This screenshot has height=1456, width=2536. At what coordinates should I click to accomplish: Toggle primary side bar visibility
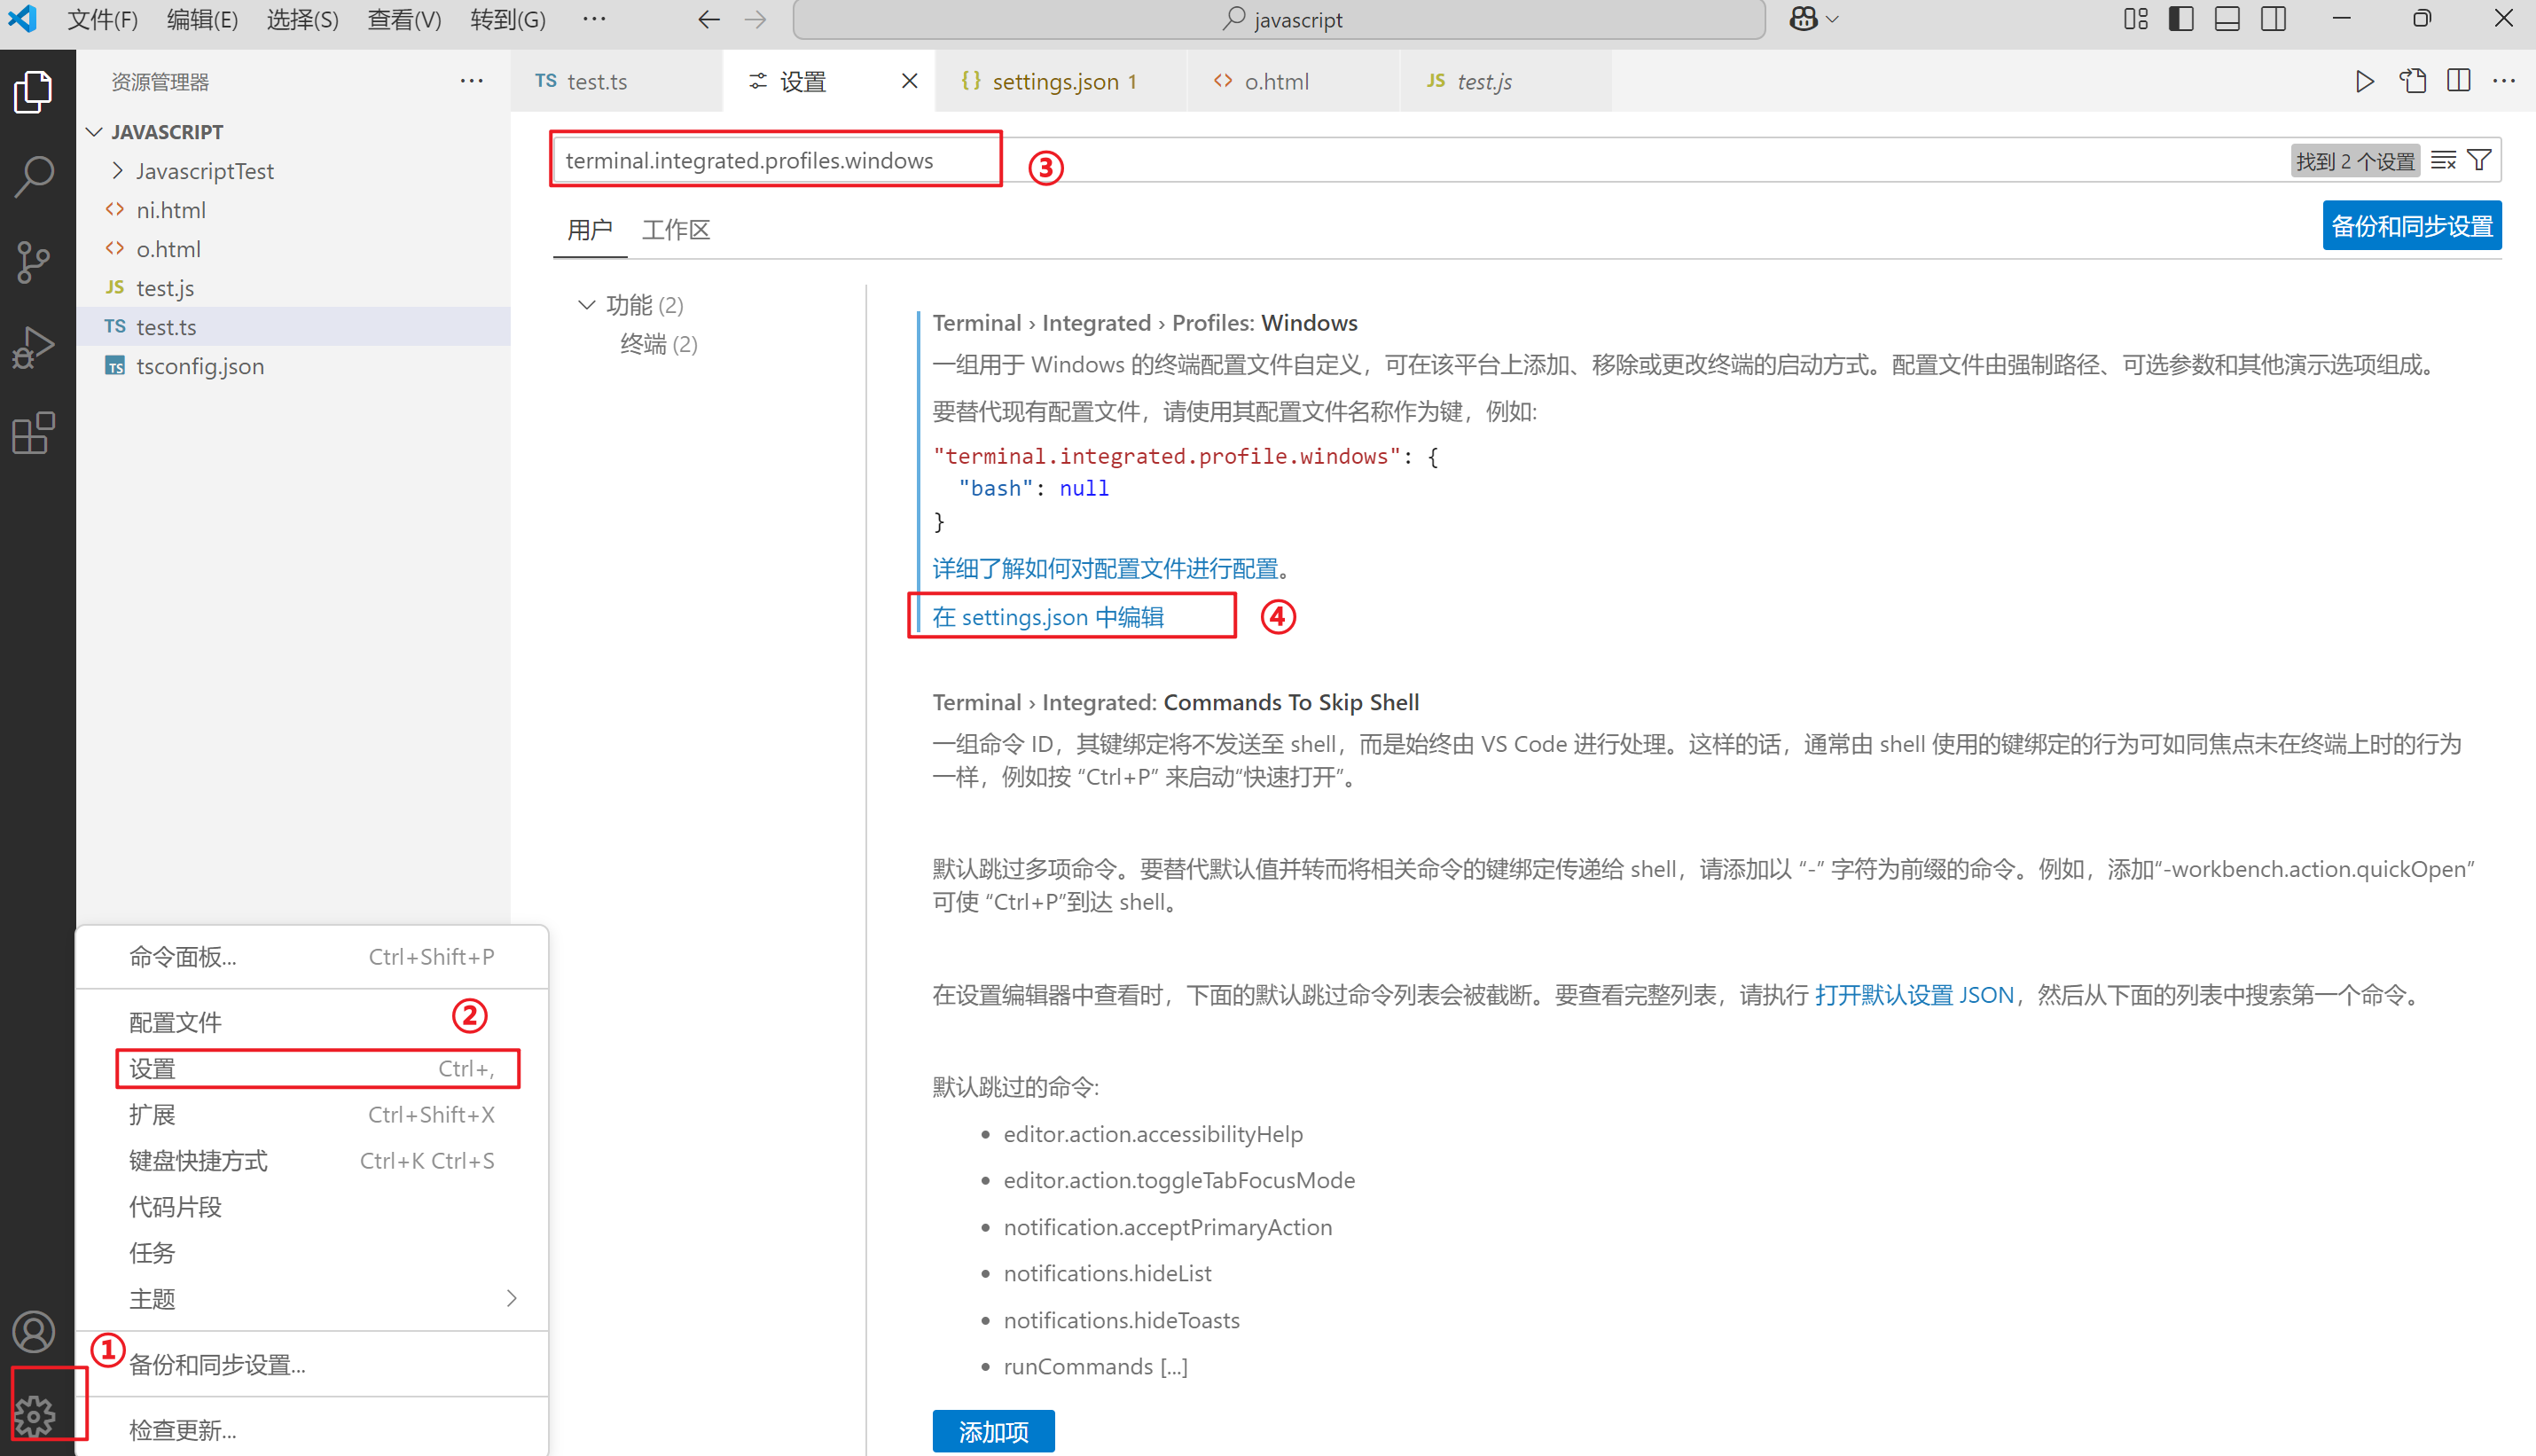point(2181,19)
